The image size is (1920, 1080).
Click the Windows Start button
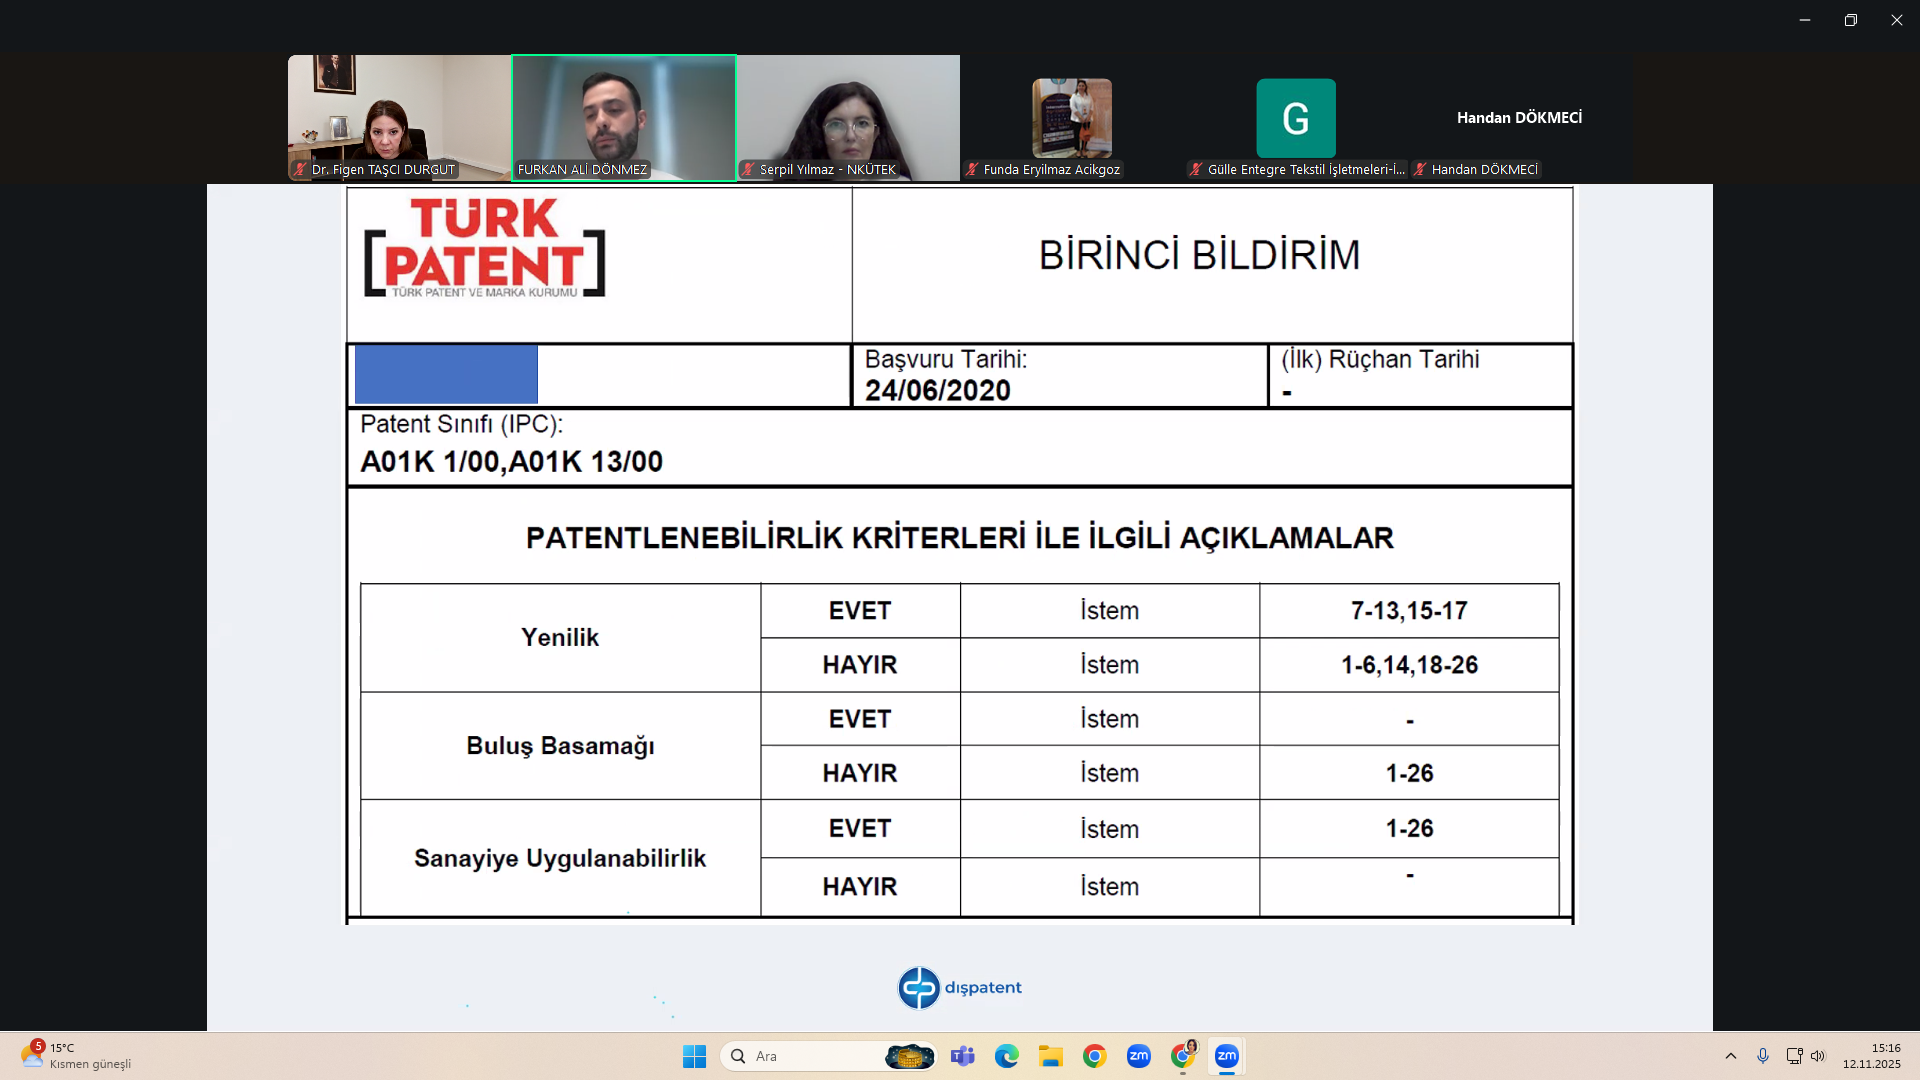click(694, 1056)
